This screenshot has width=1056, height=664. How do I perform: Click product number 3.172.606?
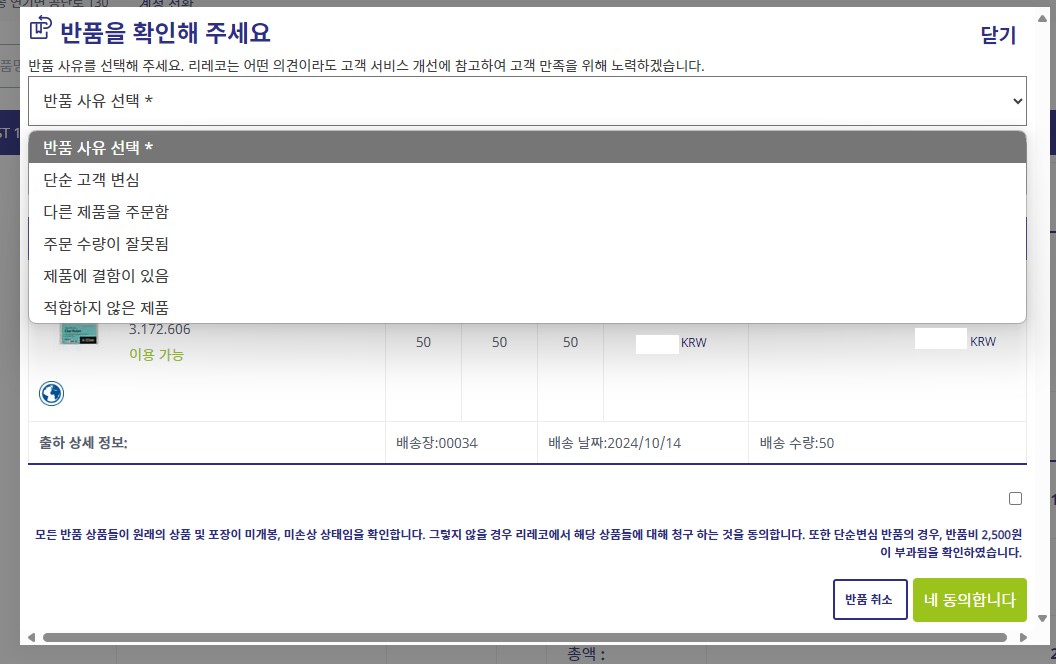pos(160,329)
